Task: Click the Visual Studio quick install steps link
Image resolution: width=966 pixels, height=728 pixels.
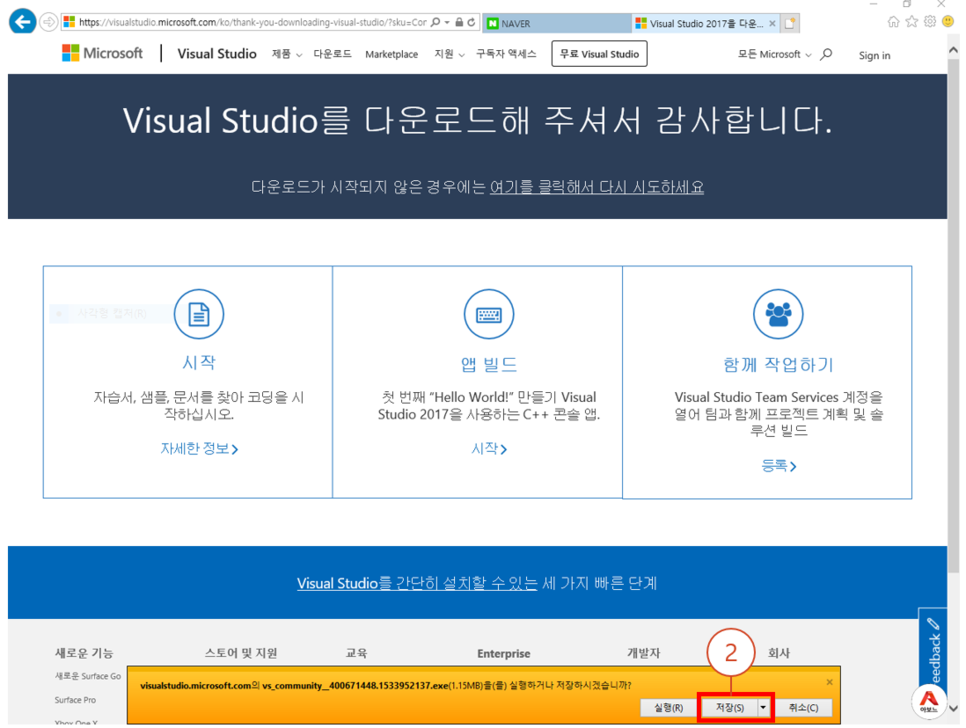Action: pos(417,583)
